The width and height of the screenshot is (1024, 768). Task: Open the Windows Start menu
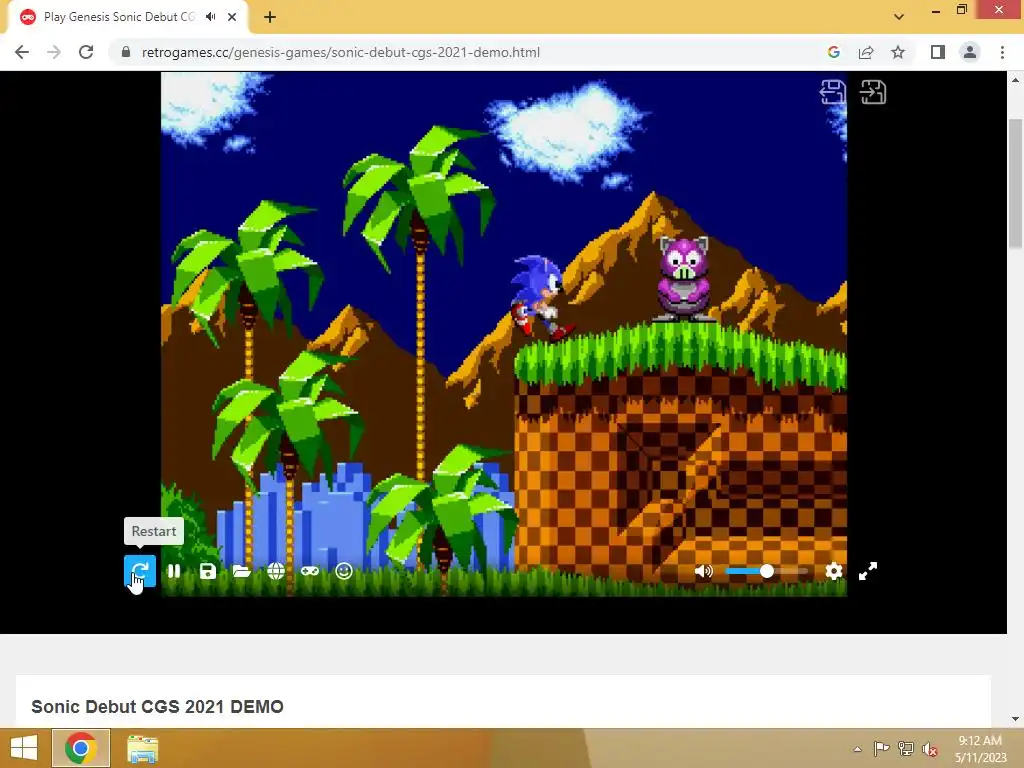24,748
